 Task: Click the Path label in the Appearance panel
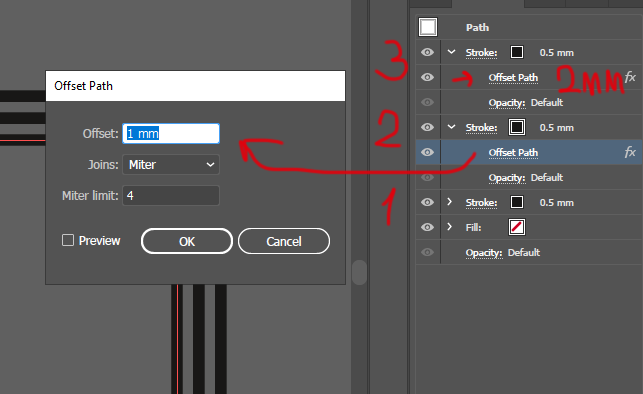coord(477,27)
